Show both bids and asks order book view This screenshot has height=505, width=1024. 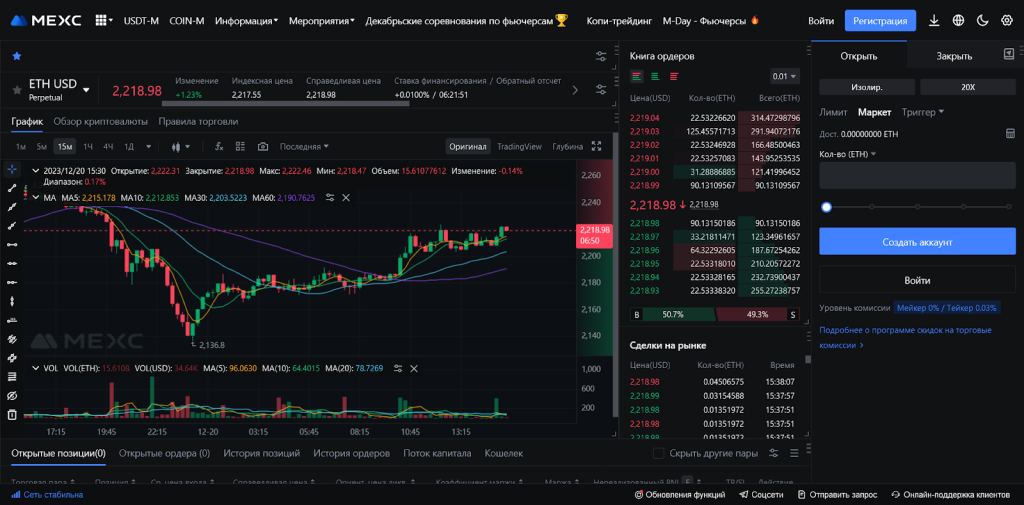coord(636,76)
